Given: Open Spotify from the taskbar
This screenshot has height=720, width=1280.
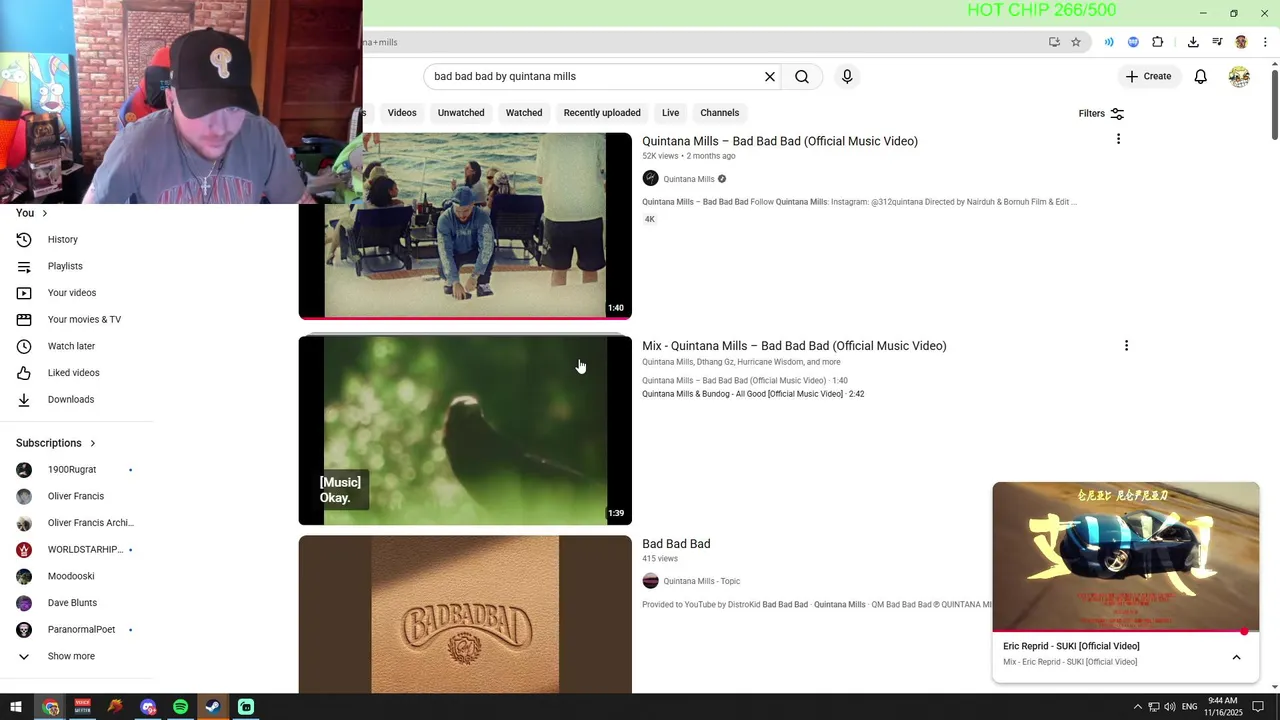Looking at the screenshot, I should tap(180, 707).
